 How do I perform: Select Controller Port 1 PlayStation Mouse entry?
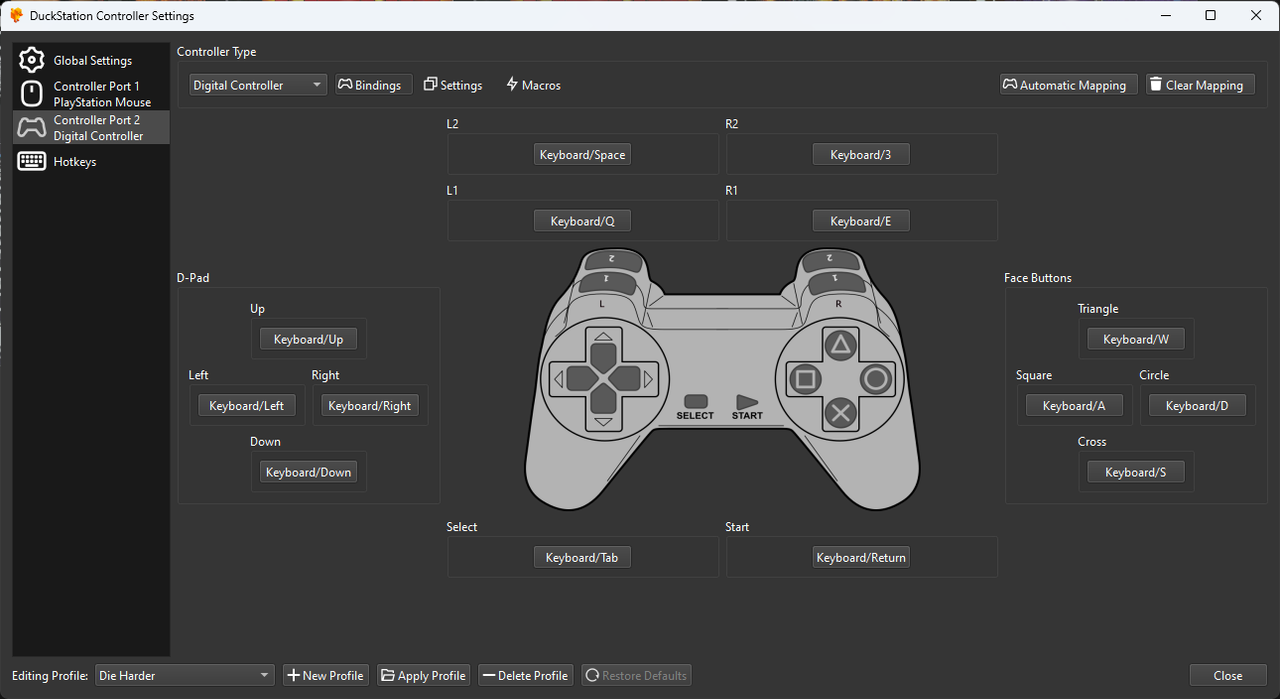91,94
